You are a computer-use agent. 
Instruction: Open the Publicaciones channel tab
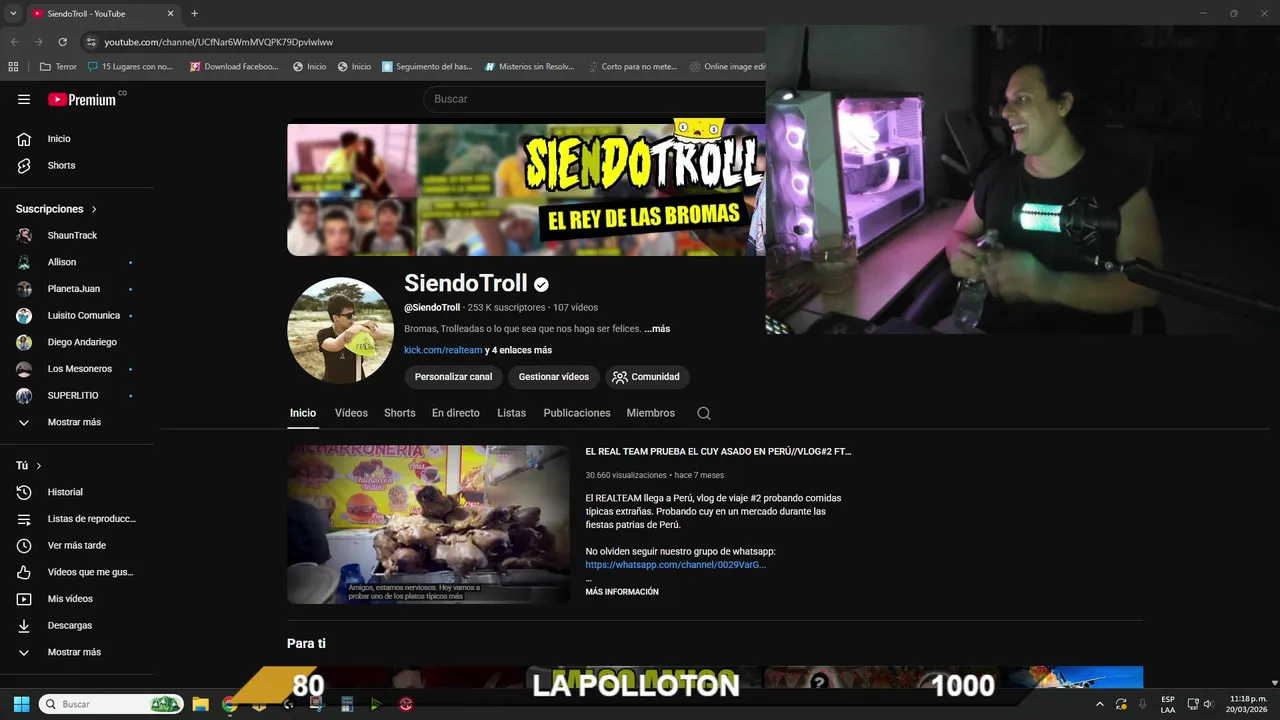click(x=577, y=413)
